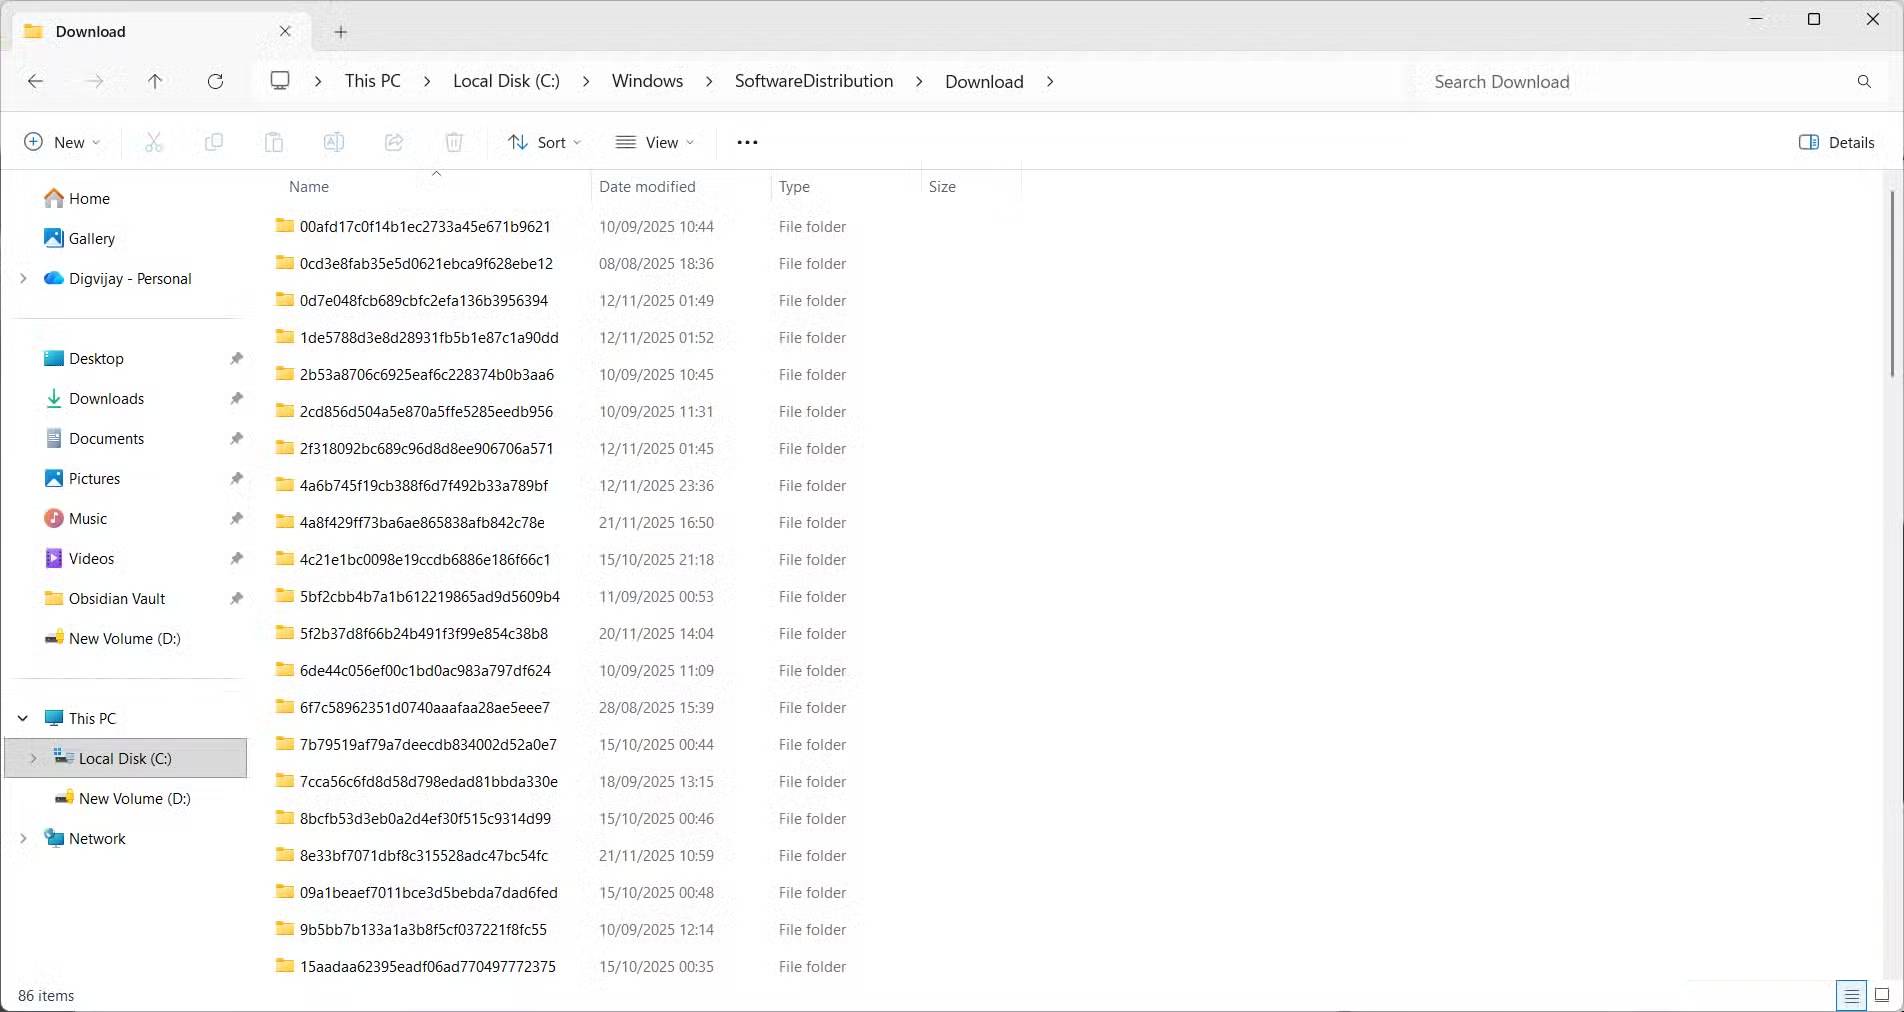1904x1012 pixels.
Task: Click the Paste toolbar icon
Action: coord(274,142)
